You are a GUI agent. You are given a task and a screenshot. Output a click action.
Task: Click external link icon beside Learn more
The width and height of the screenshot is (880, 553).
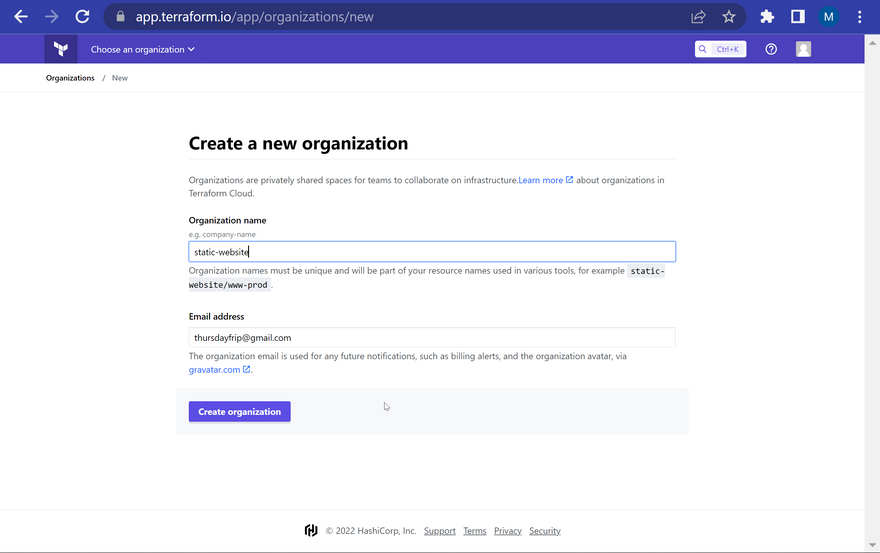[569, 180]
